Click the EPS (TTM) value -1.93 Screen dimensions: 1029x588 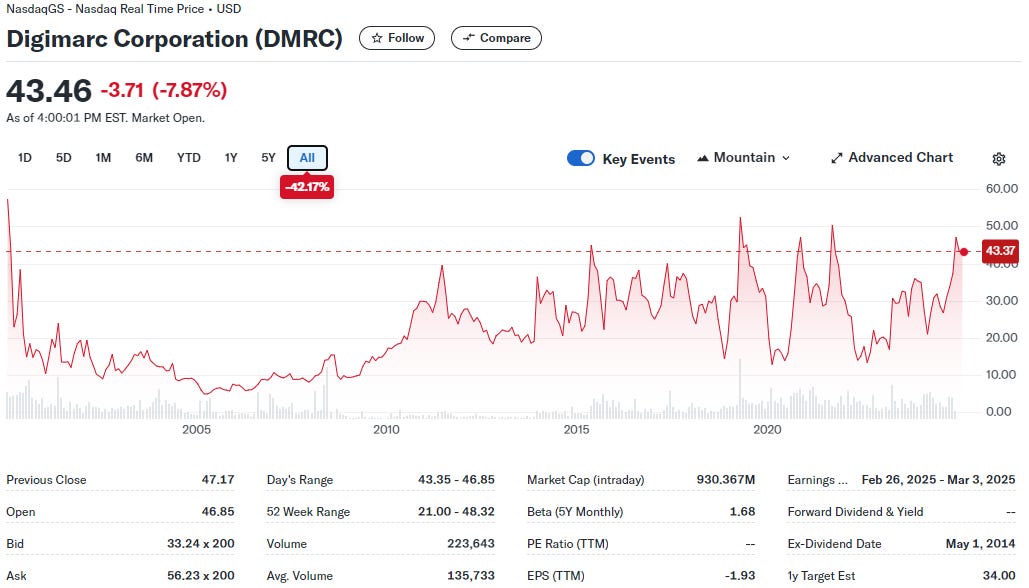(739, 576)
